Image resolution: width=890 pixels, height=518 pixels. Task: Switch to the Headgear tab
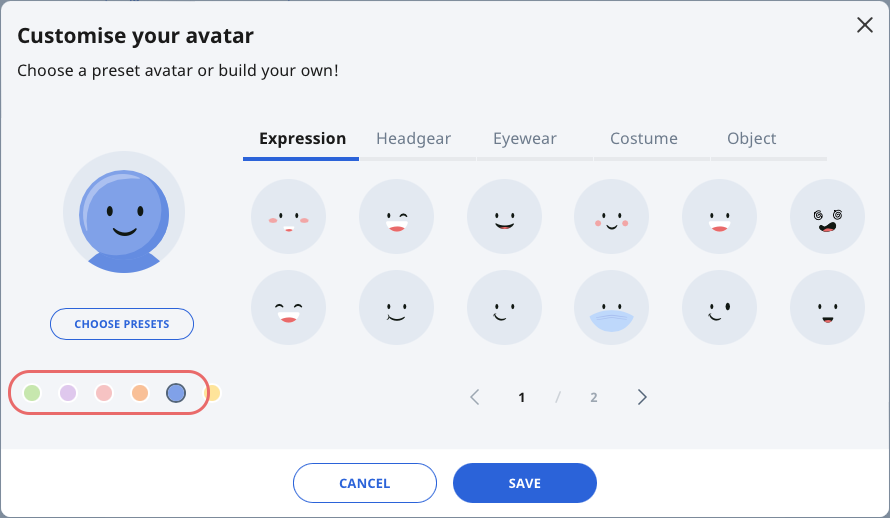click(413, 138)
